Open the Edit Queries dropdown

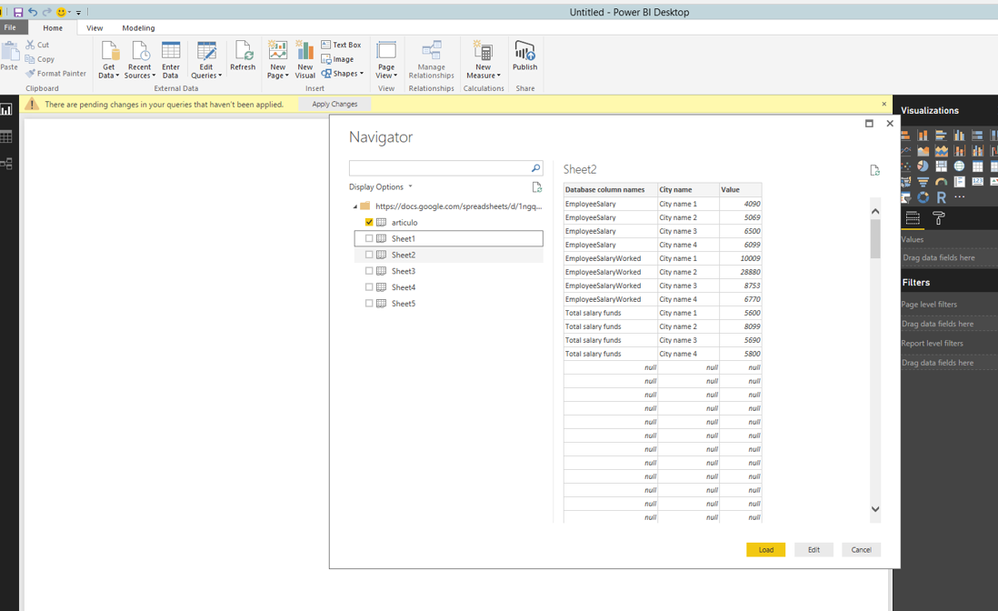tap(206, 71)
